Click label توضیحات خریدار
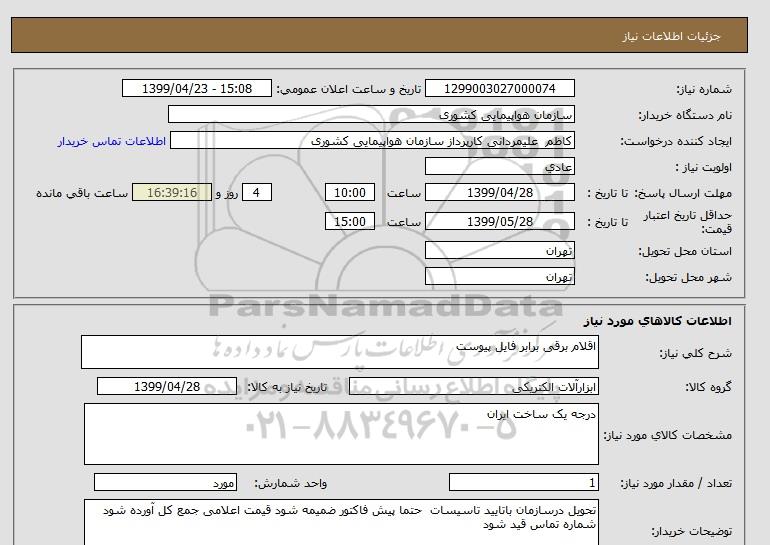The image size is (770, 545). tap(691, 531)
